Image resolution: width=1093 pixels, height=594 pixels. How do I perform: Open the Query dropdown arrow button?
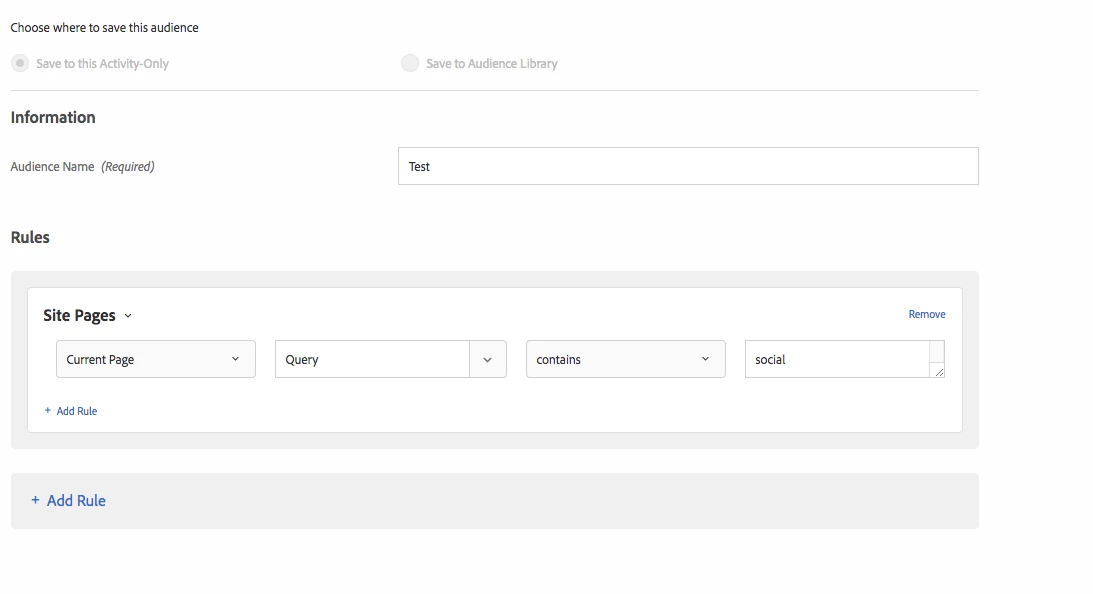(488, 359)
